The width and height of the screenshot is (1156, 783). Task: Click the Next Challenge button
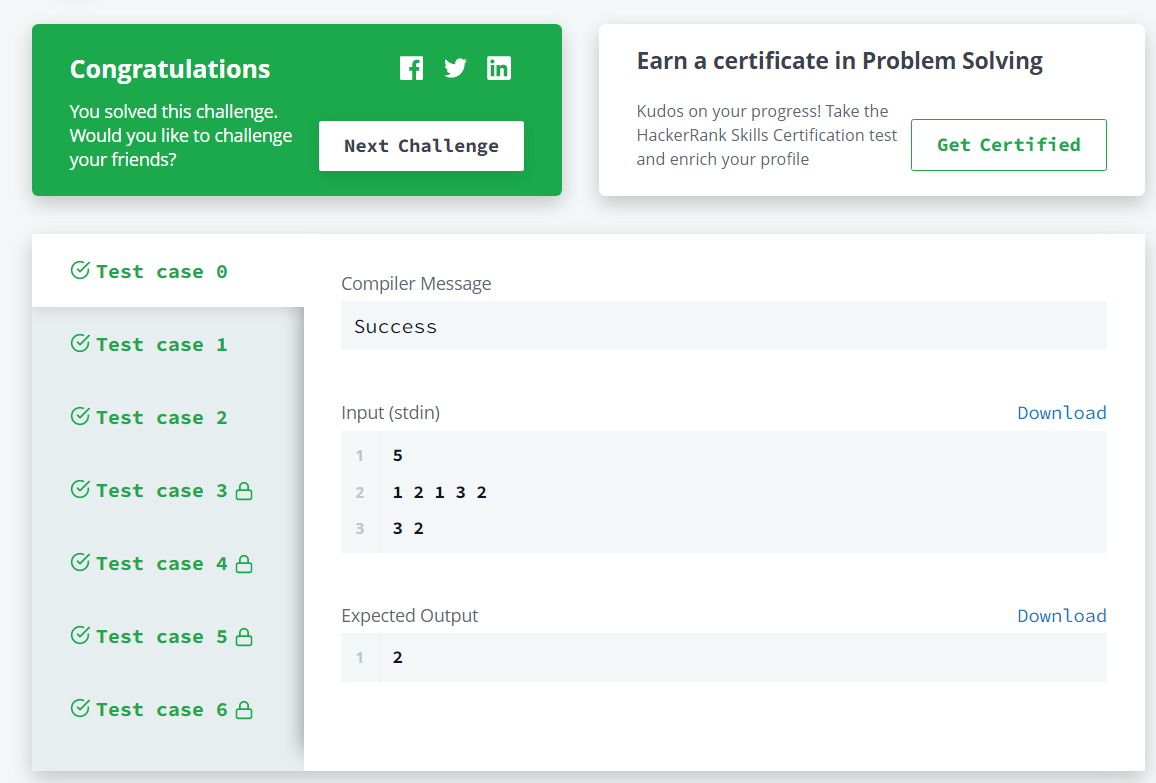point(421,146)
